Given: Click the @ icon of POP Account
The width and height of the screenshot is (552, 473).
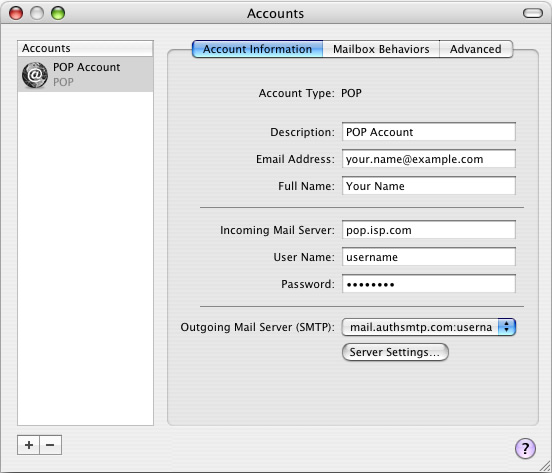Looking at the screenshot, I should [x=34, y=75].
